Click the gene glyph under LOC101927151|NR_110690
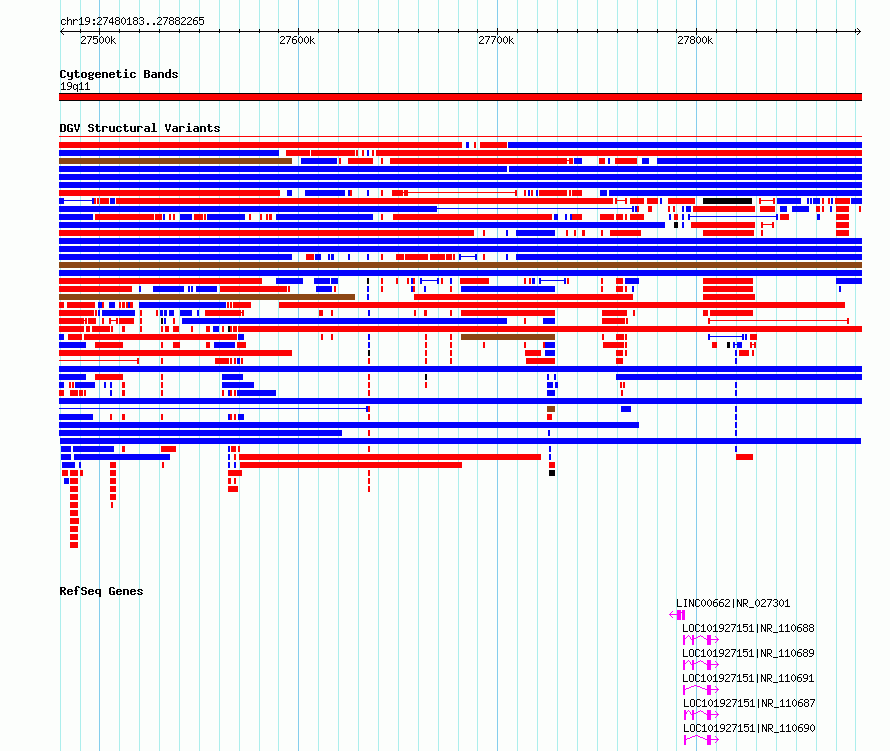This screenshot has width=890, height=751. click(701, 740)
